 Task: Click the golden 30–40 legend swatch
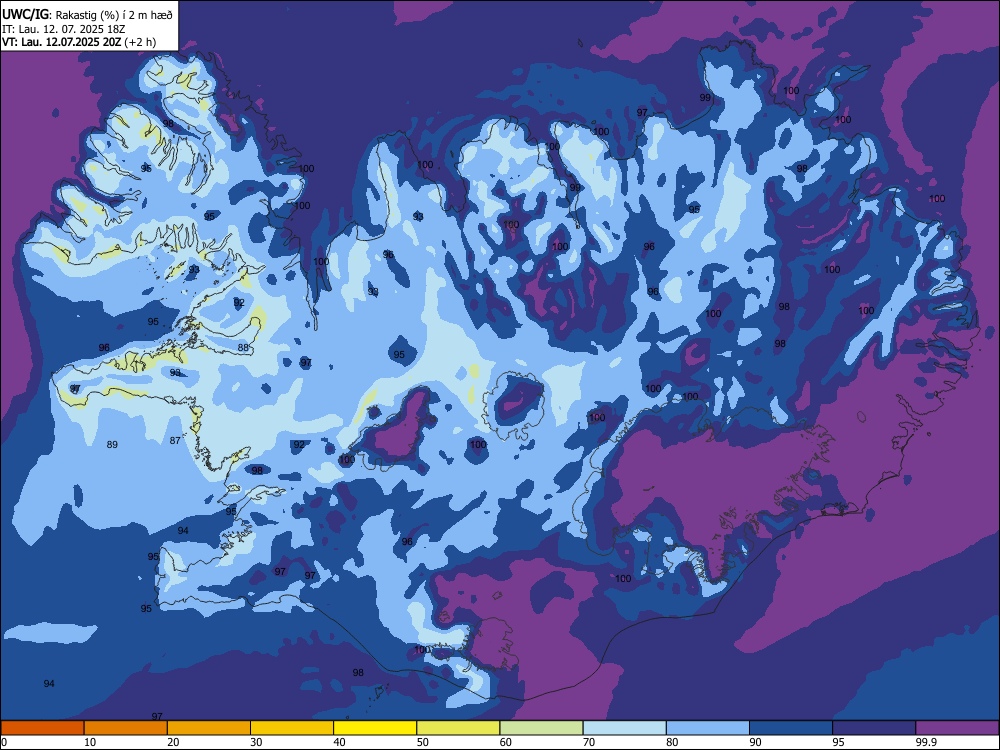coord(292,728)
